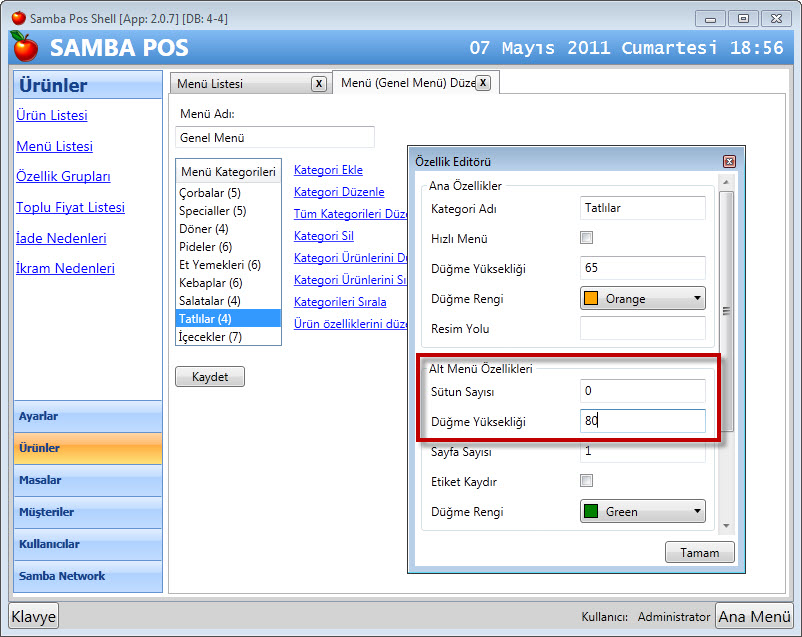Click the Samba POS apple logo
The width and height of the screenshot is (802, 637).
tap(25, 47)
